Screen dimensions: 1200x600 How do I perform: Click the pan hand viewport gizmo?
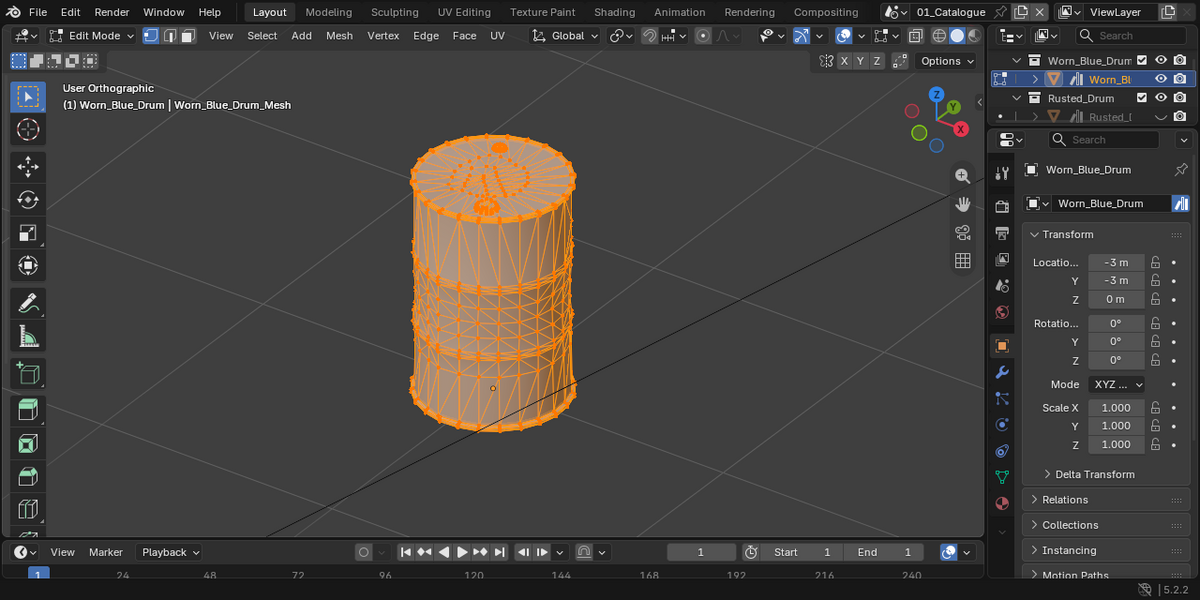963,204
